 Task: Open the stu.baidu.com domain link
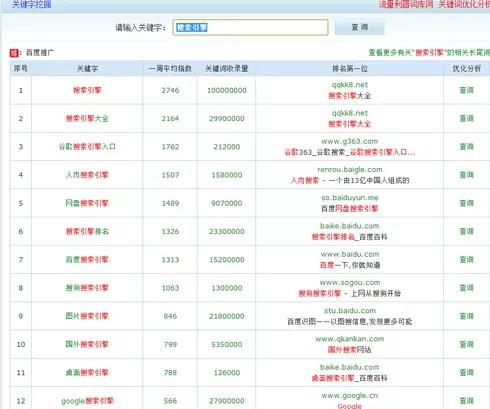[x=350, y=311]
